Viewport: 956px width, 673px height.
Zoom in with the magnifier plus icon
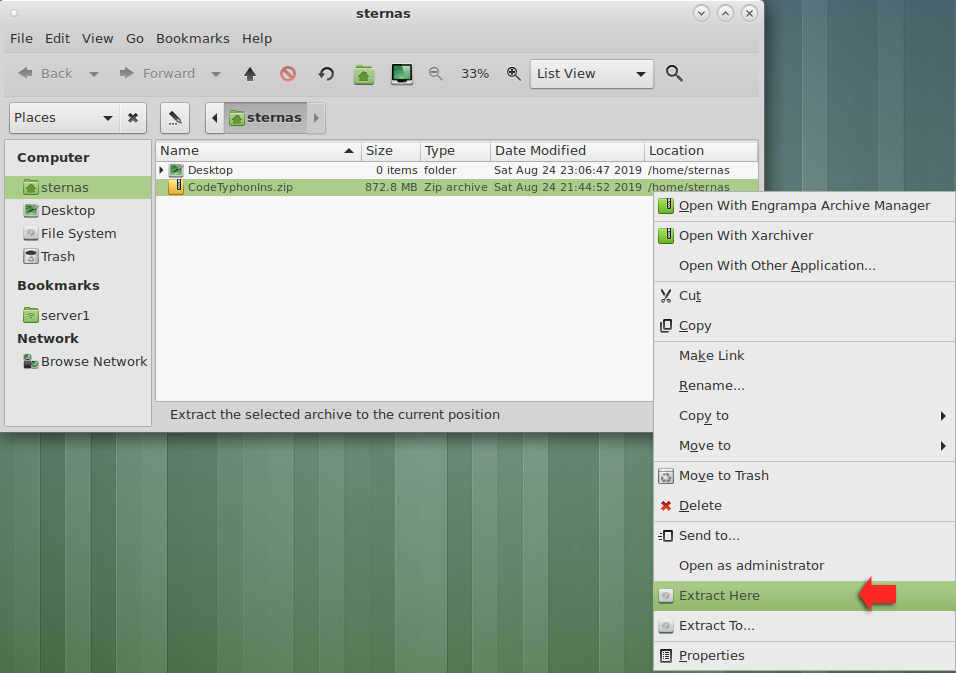[x=514, y=74]
